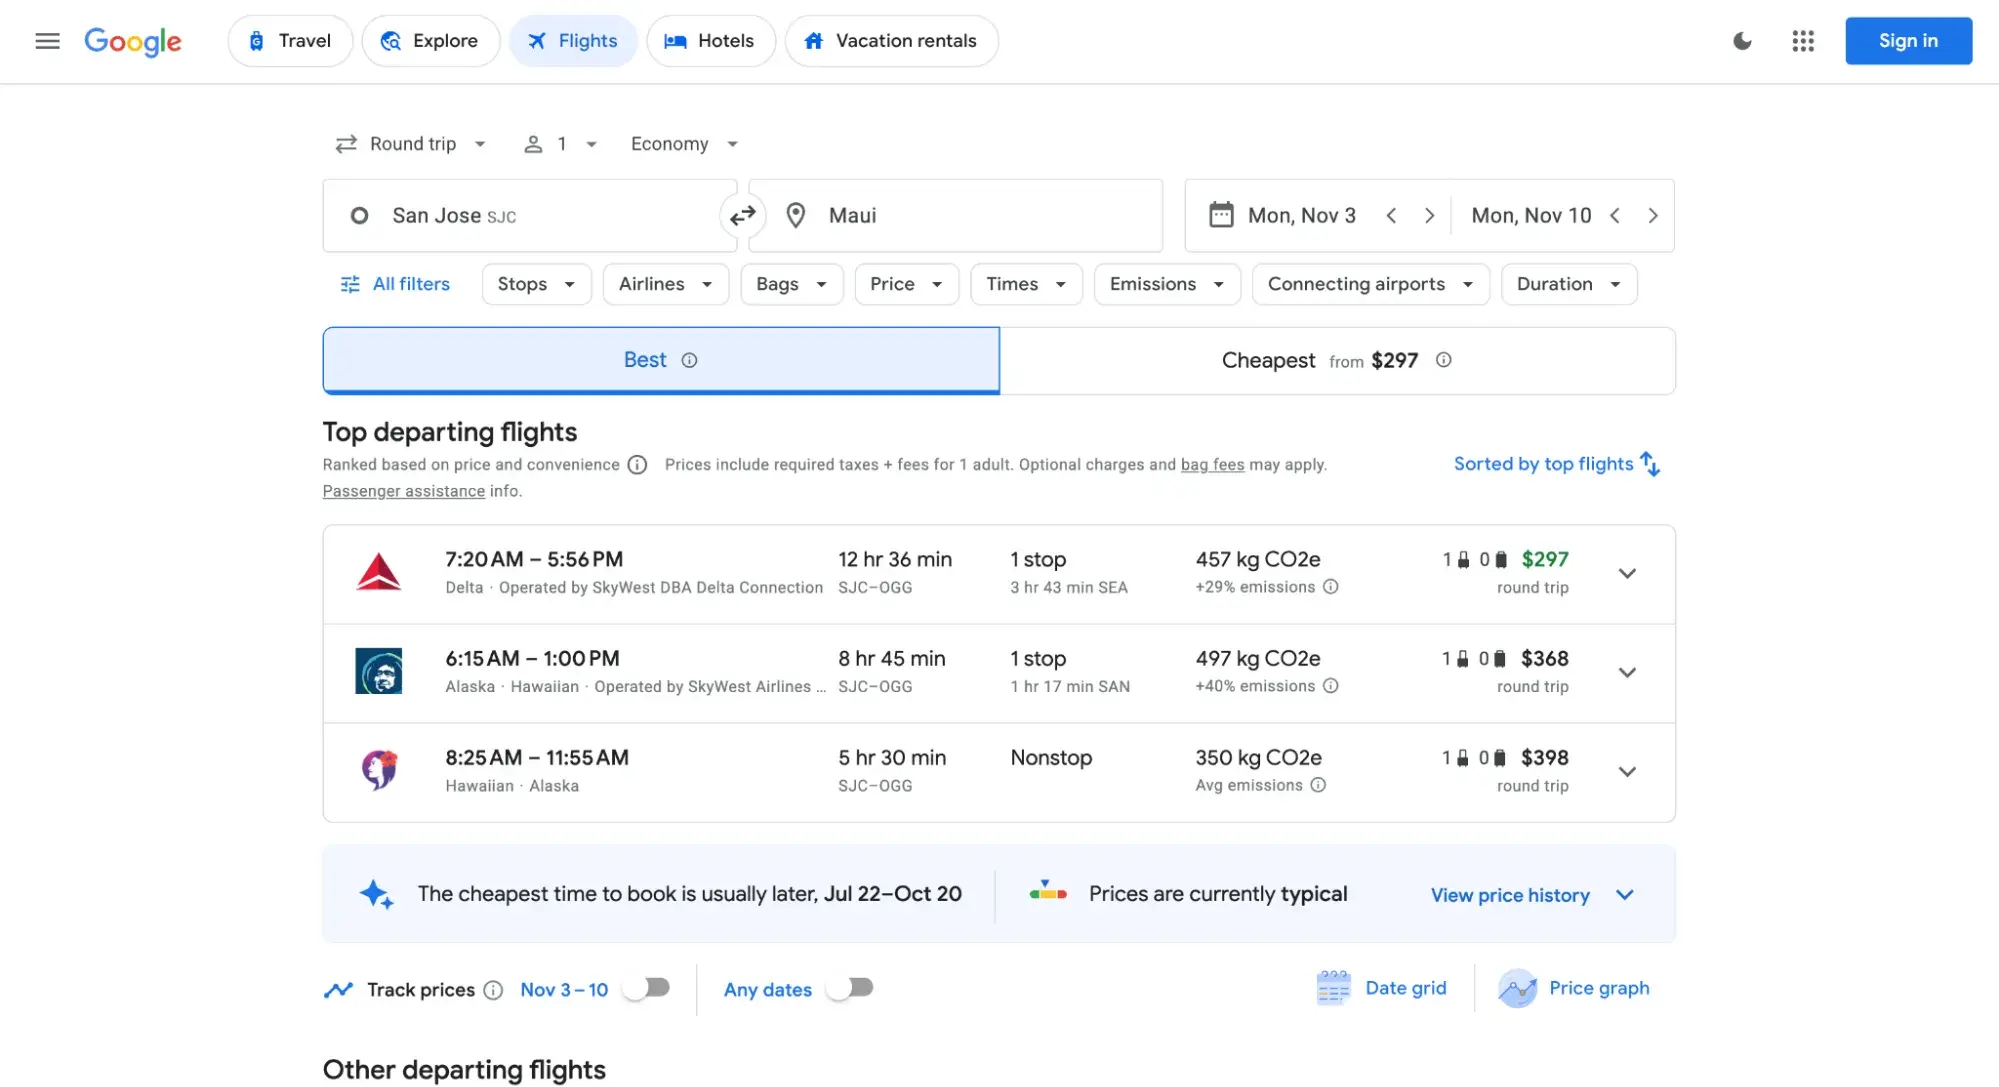1999x1087 pixels.
Task: Show +40% emissions info for Alaska flight
Action: tap(1330, 686)
